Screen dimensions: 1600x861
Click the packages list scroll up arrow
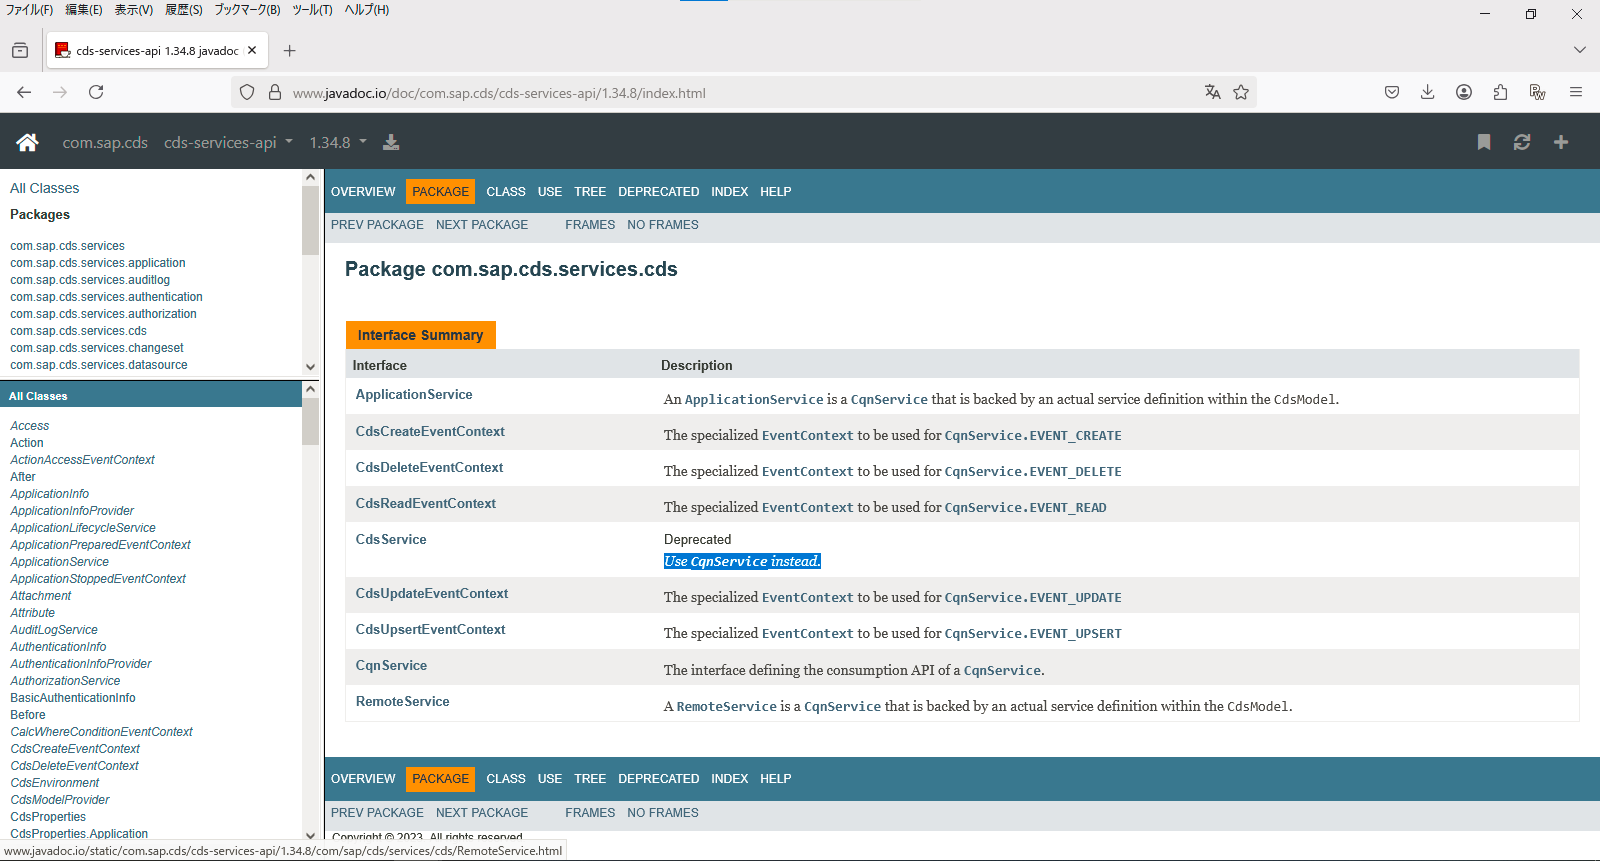pyautogui.click(x=310, y=177)
